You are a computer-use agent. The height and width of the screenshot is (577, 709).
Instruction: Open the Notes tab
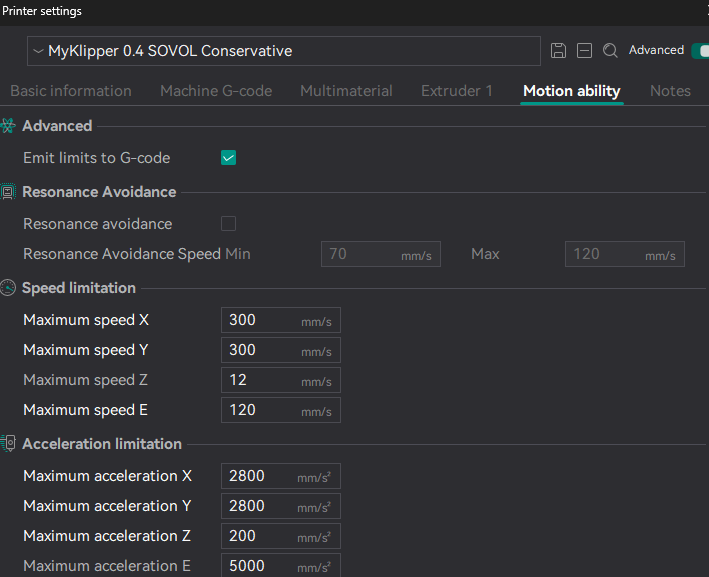[670, 91]
